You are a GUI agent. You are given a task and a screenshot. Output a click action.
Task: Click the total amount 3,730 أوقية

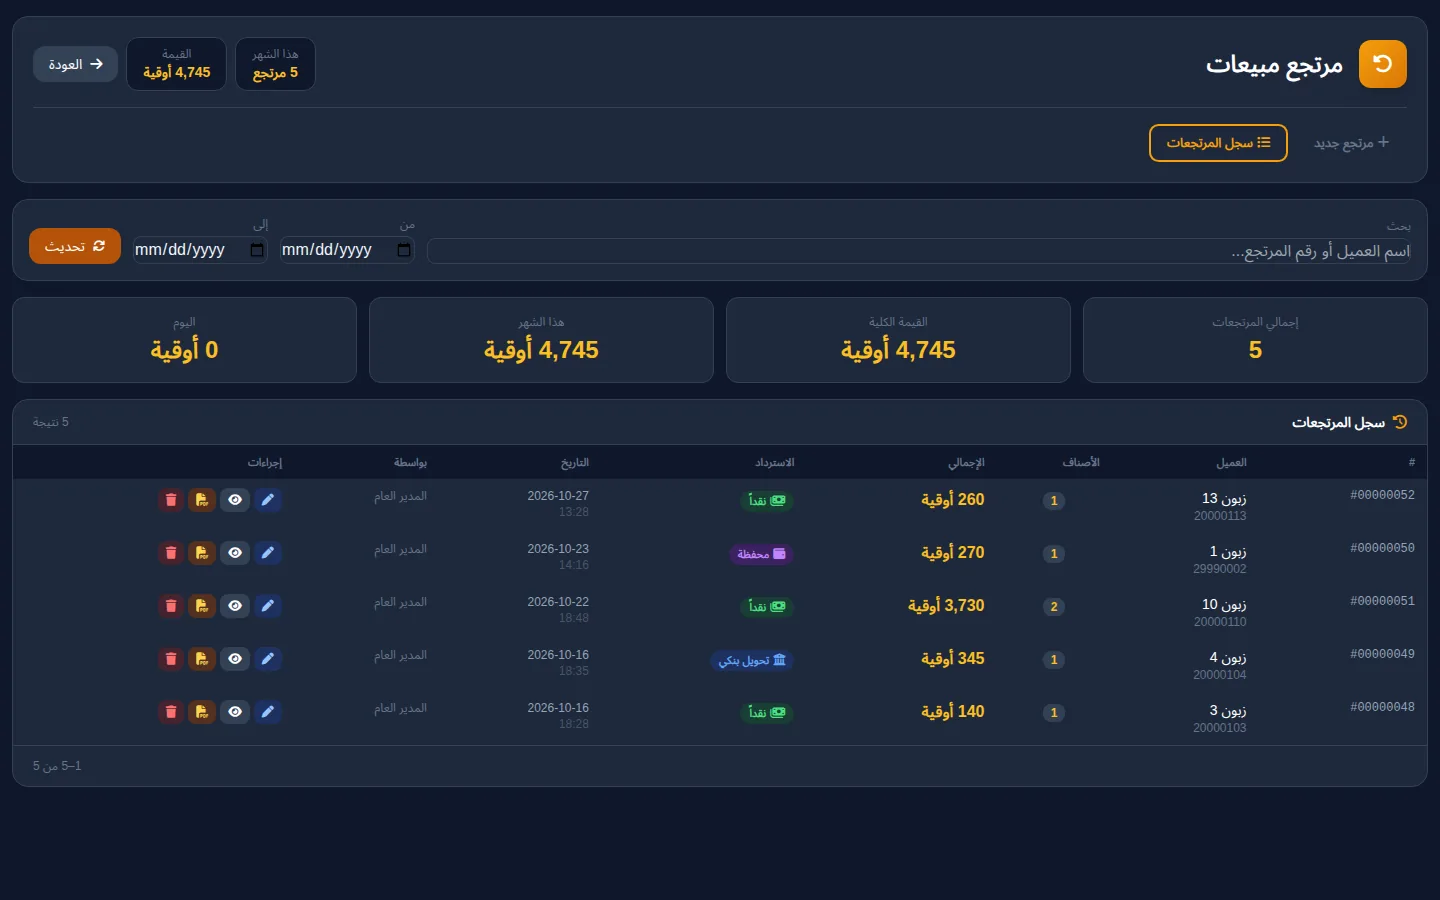(946, 606)
